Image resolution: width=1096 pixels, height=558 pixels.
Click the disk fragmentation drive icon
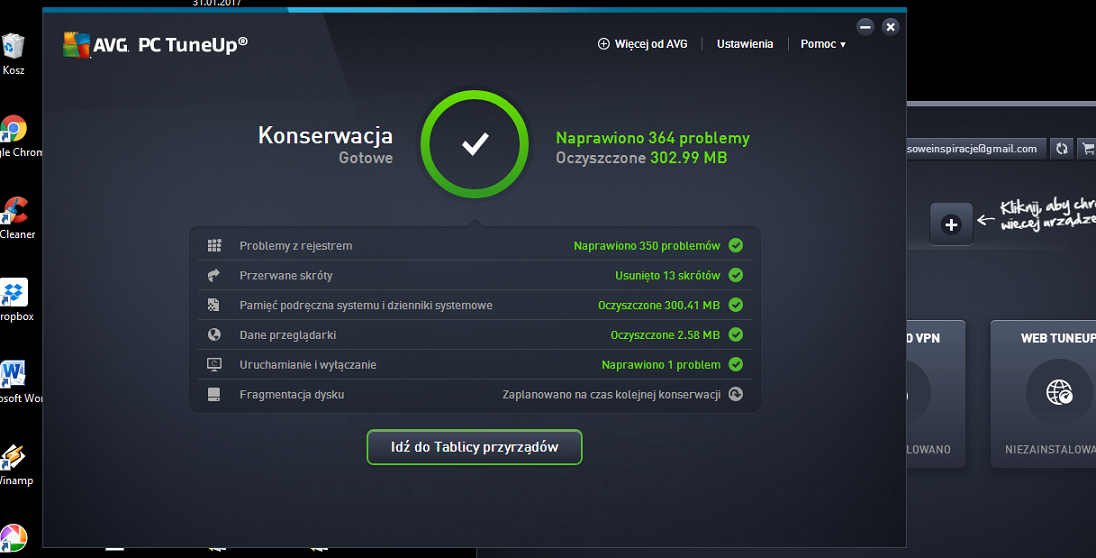[x=214, y=394]
